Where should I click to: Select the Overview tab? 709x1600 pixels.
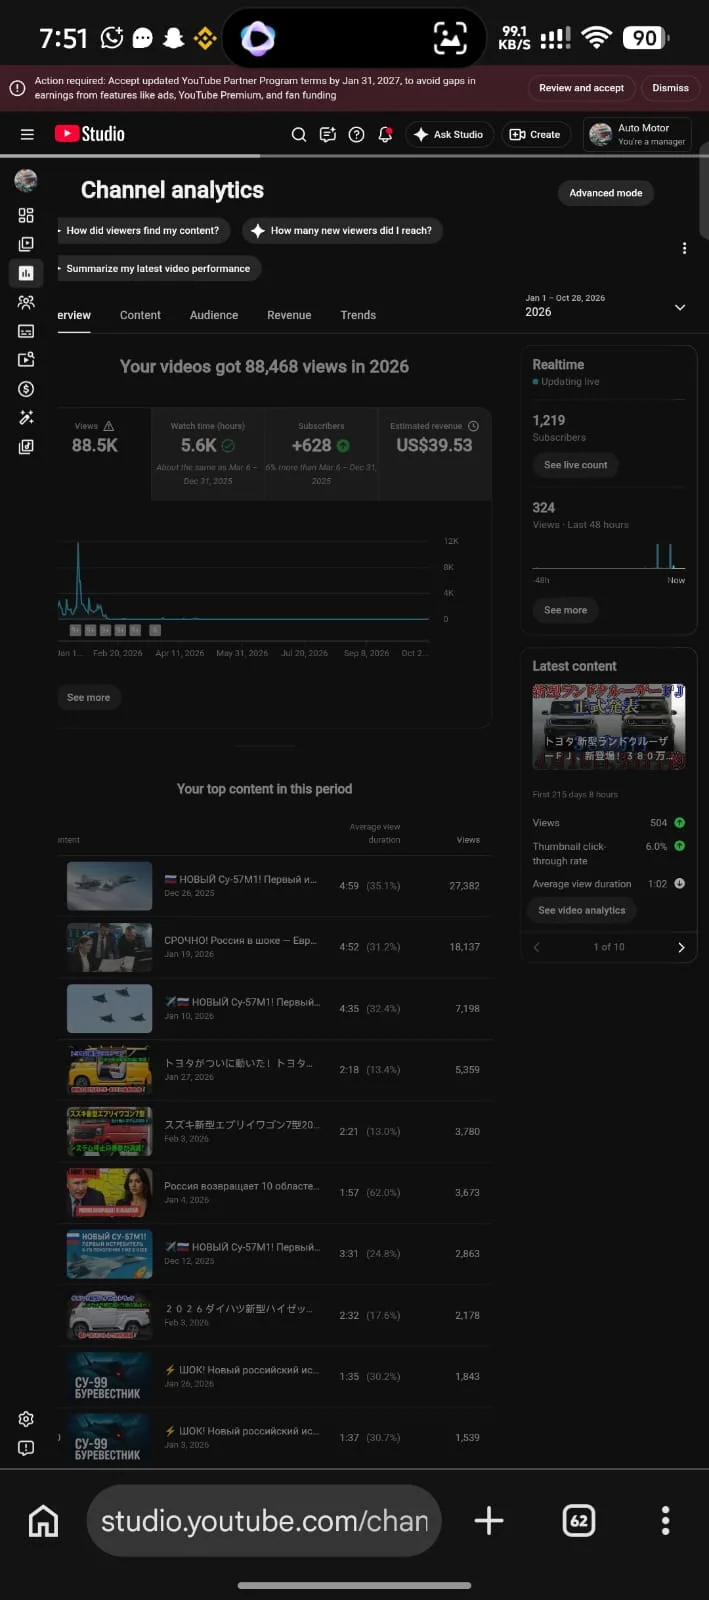[x=74, y=315]
